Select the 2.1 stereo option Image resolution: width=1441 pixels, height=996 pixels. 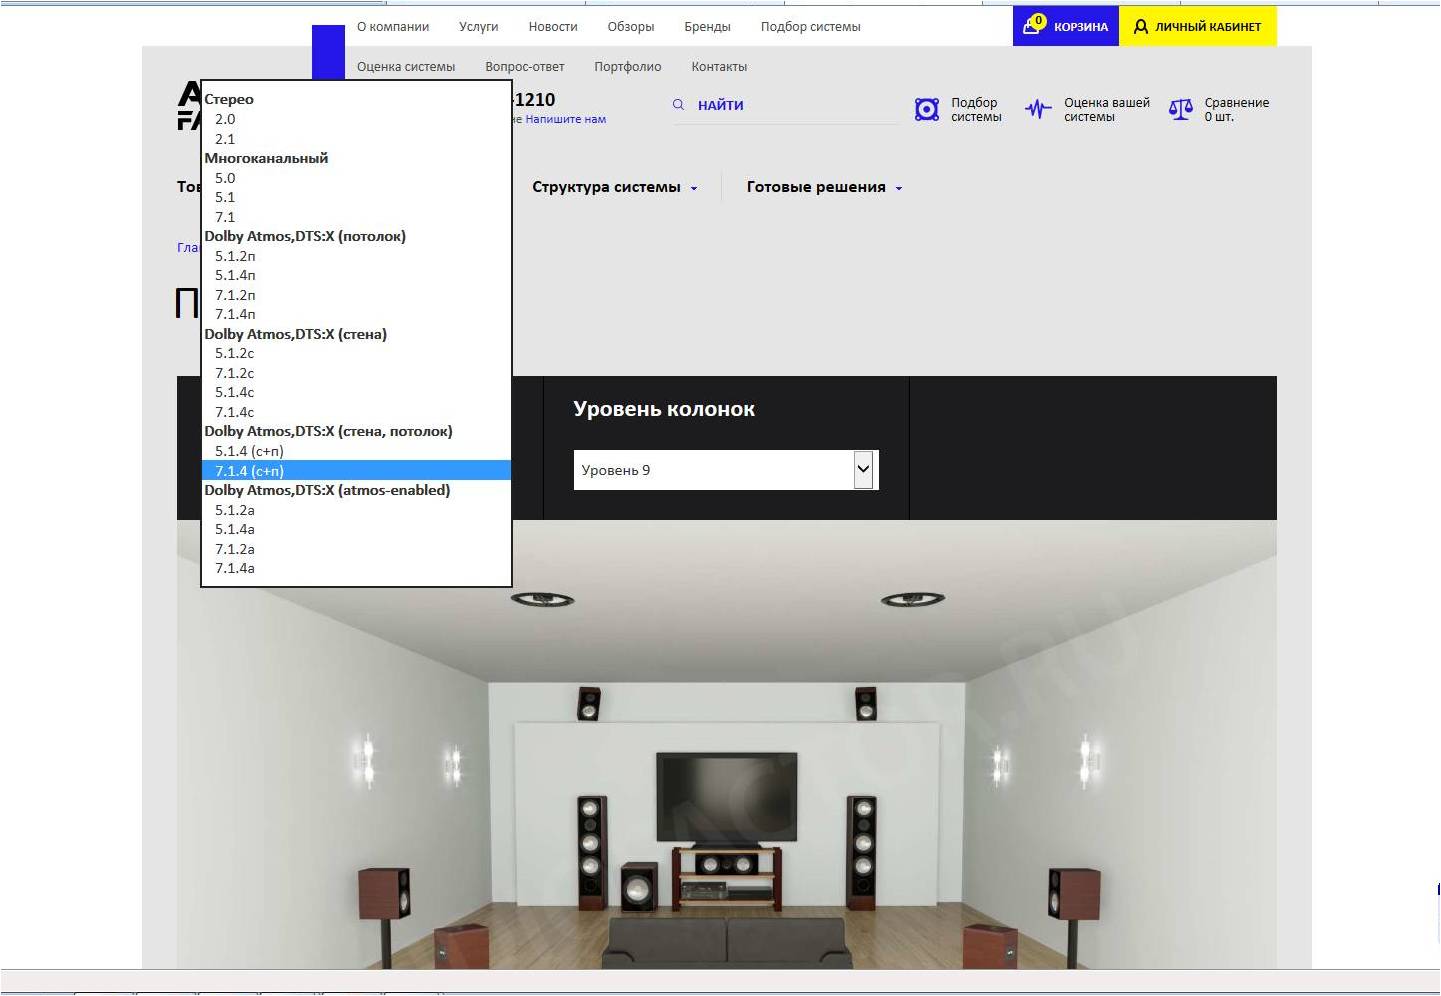356,139
